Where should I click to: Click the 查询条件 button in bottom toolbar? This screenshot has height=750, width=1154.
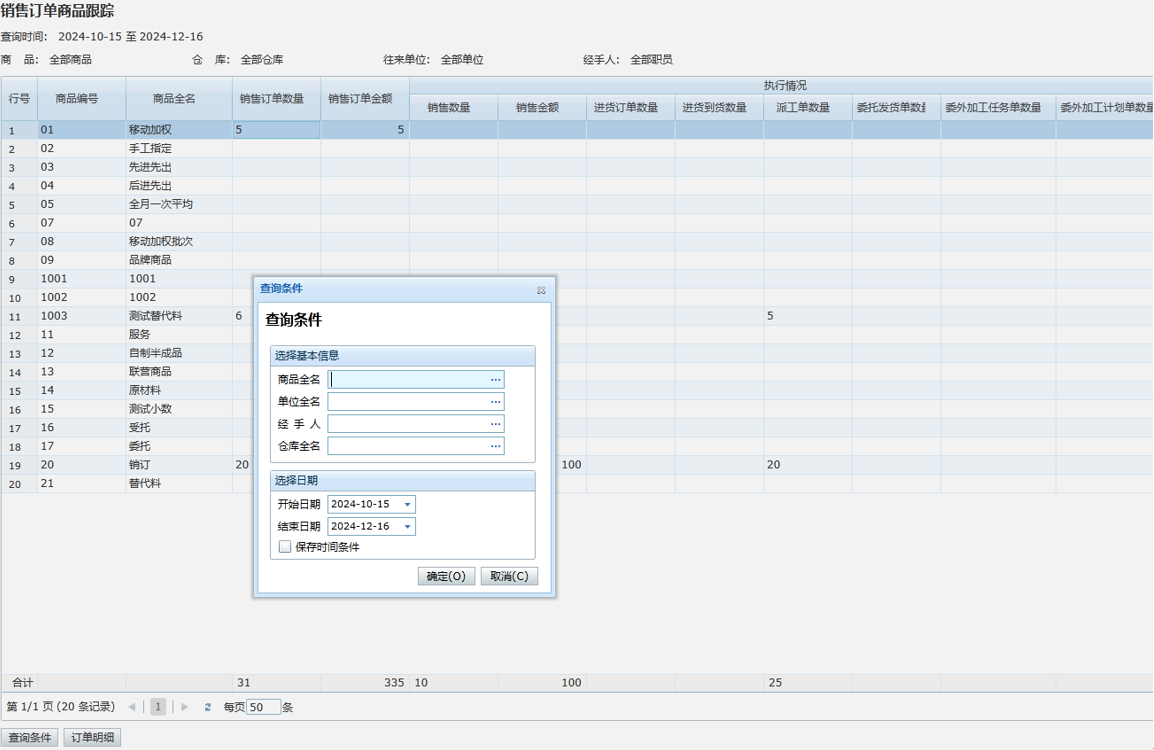(30, 738)
